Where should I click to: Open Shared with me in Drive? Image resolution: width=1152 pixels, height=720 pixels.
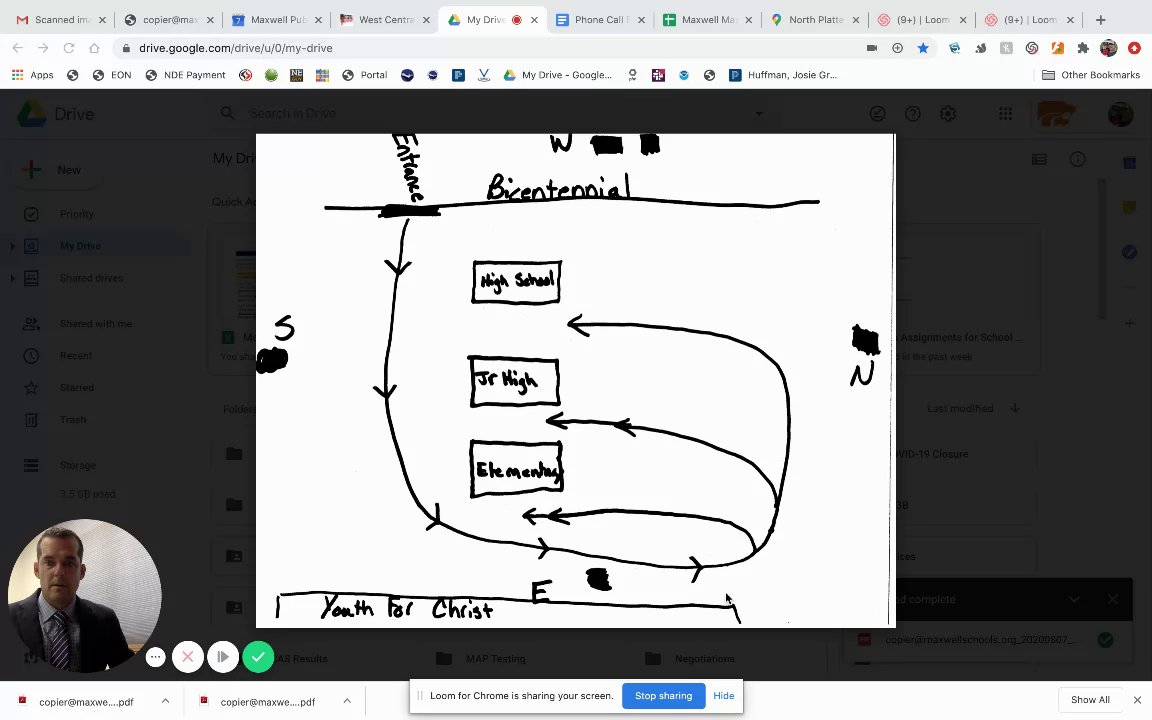pyautogui.click(x=96, y=323)
